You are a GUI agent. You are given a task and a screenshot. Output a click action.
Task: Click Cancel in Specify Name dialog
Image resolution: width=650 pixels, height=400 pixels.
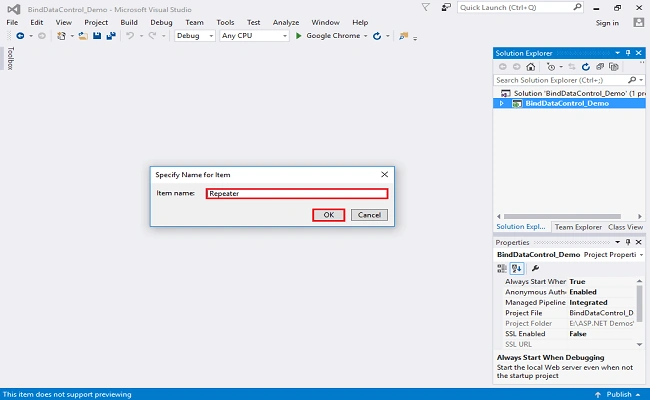click(369, 215)
